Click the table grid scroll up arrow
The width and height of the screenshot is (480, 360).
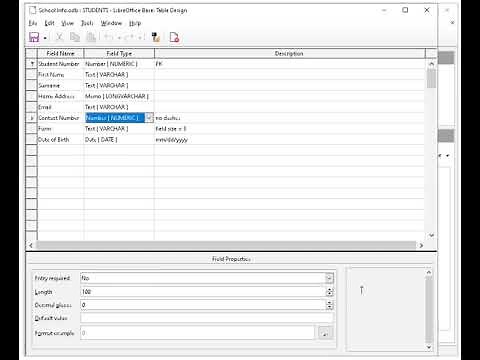[x=431, y=64]
